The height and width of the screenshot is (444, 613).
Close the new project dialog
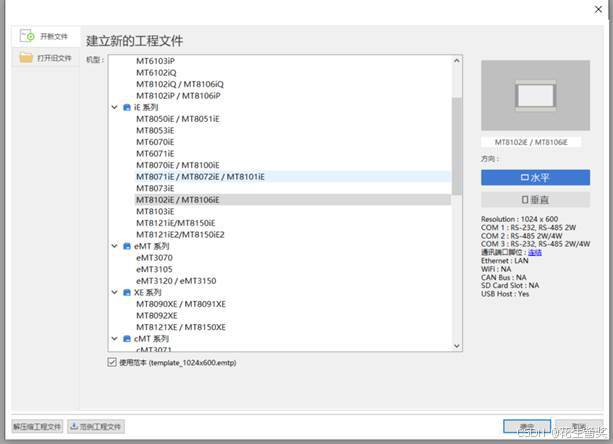click(598, 9)
